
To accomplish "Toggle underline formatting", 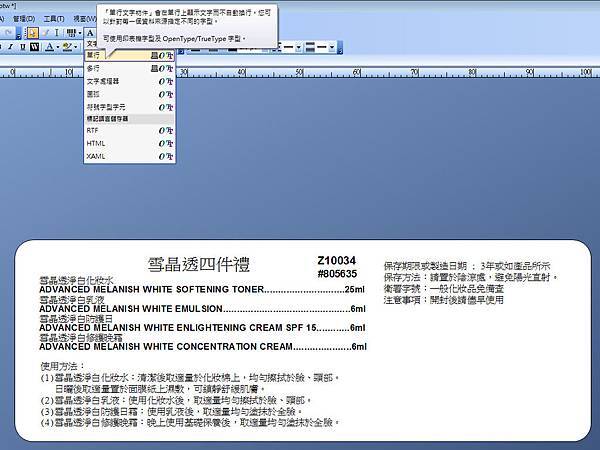I will coord(23,47).
